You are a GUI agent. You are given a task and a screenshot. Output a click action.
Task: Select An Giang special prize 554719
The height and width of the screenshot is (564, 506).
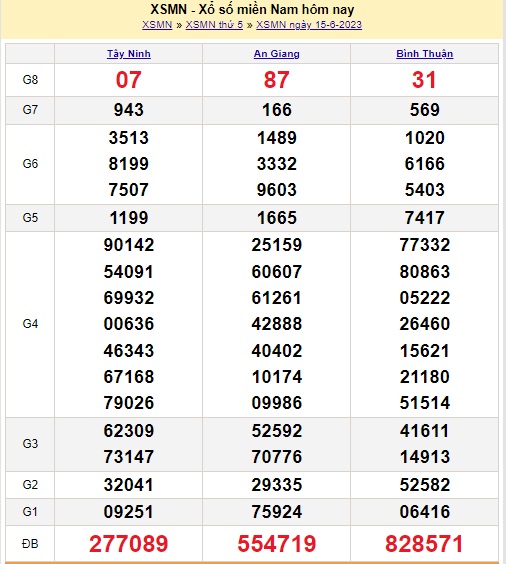pos(277,543)
